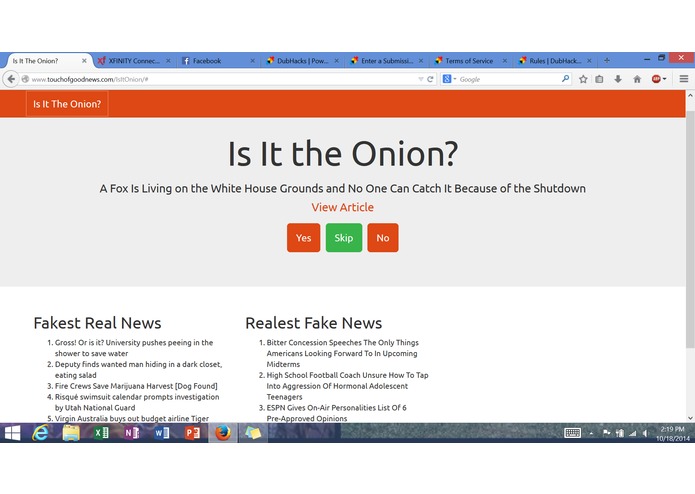
Task: Switch to the DubHacks | Pow... tab
Action: [303, 61]
